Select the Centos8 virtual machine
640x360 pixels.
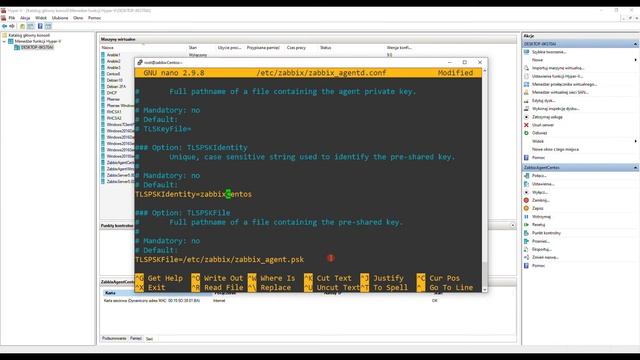[113, 74]
